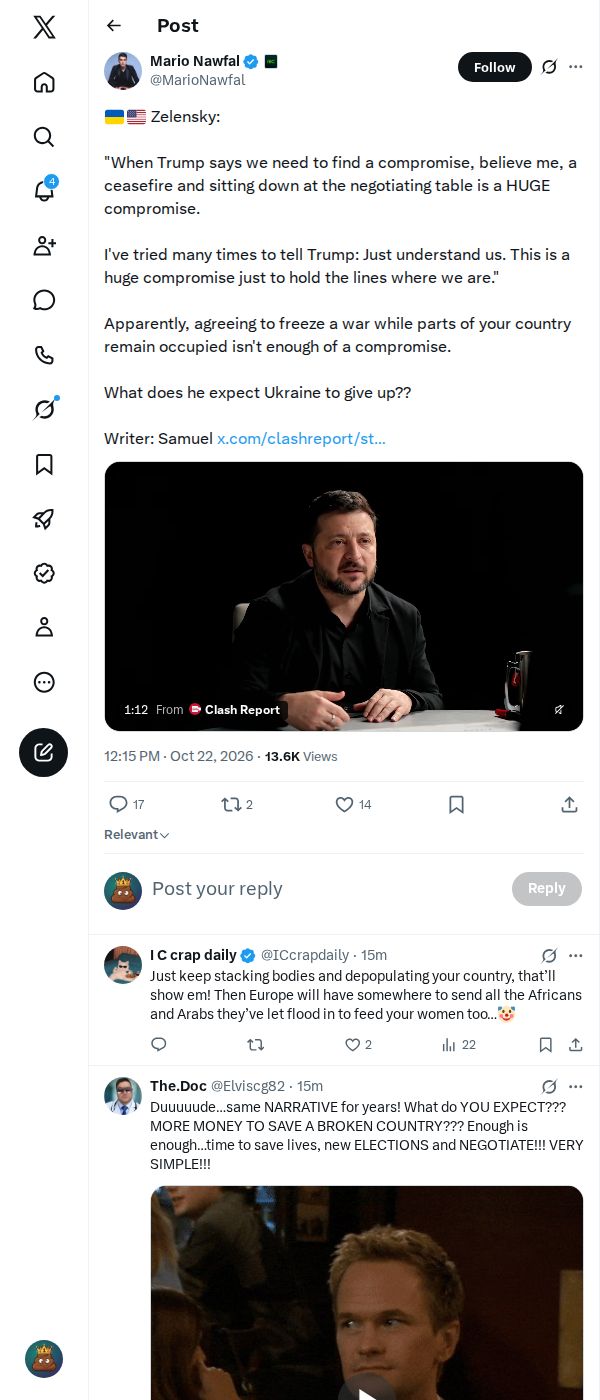Like Mario Nawfal's post
Image resolution: width=600 pixels, height=1400 pixels.
(x=353, y=804)
